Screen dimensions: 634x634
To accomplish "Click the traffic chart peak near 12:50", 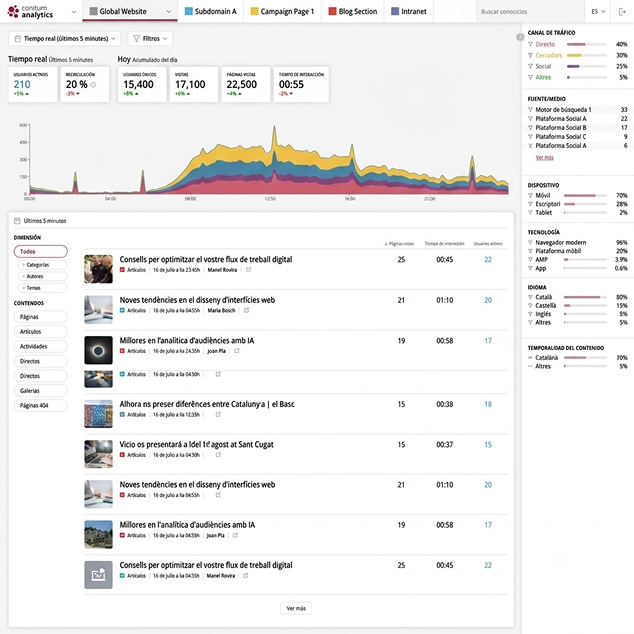I will pos(275,129).
